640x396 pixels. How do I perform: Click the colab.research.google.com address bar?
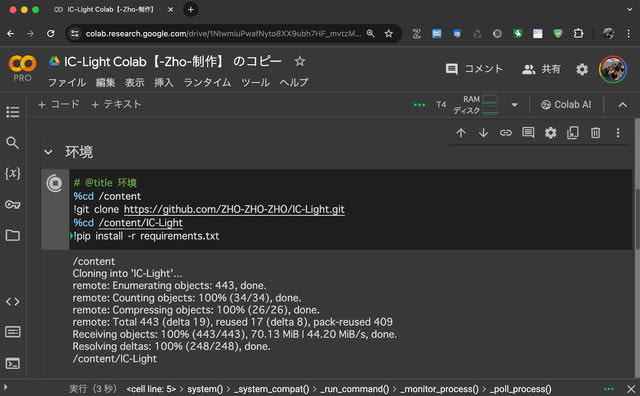(x=224, y=33)
